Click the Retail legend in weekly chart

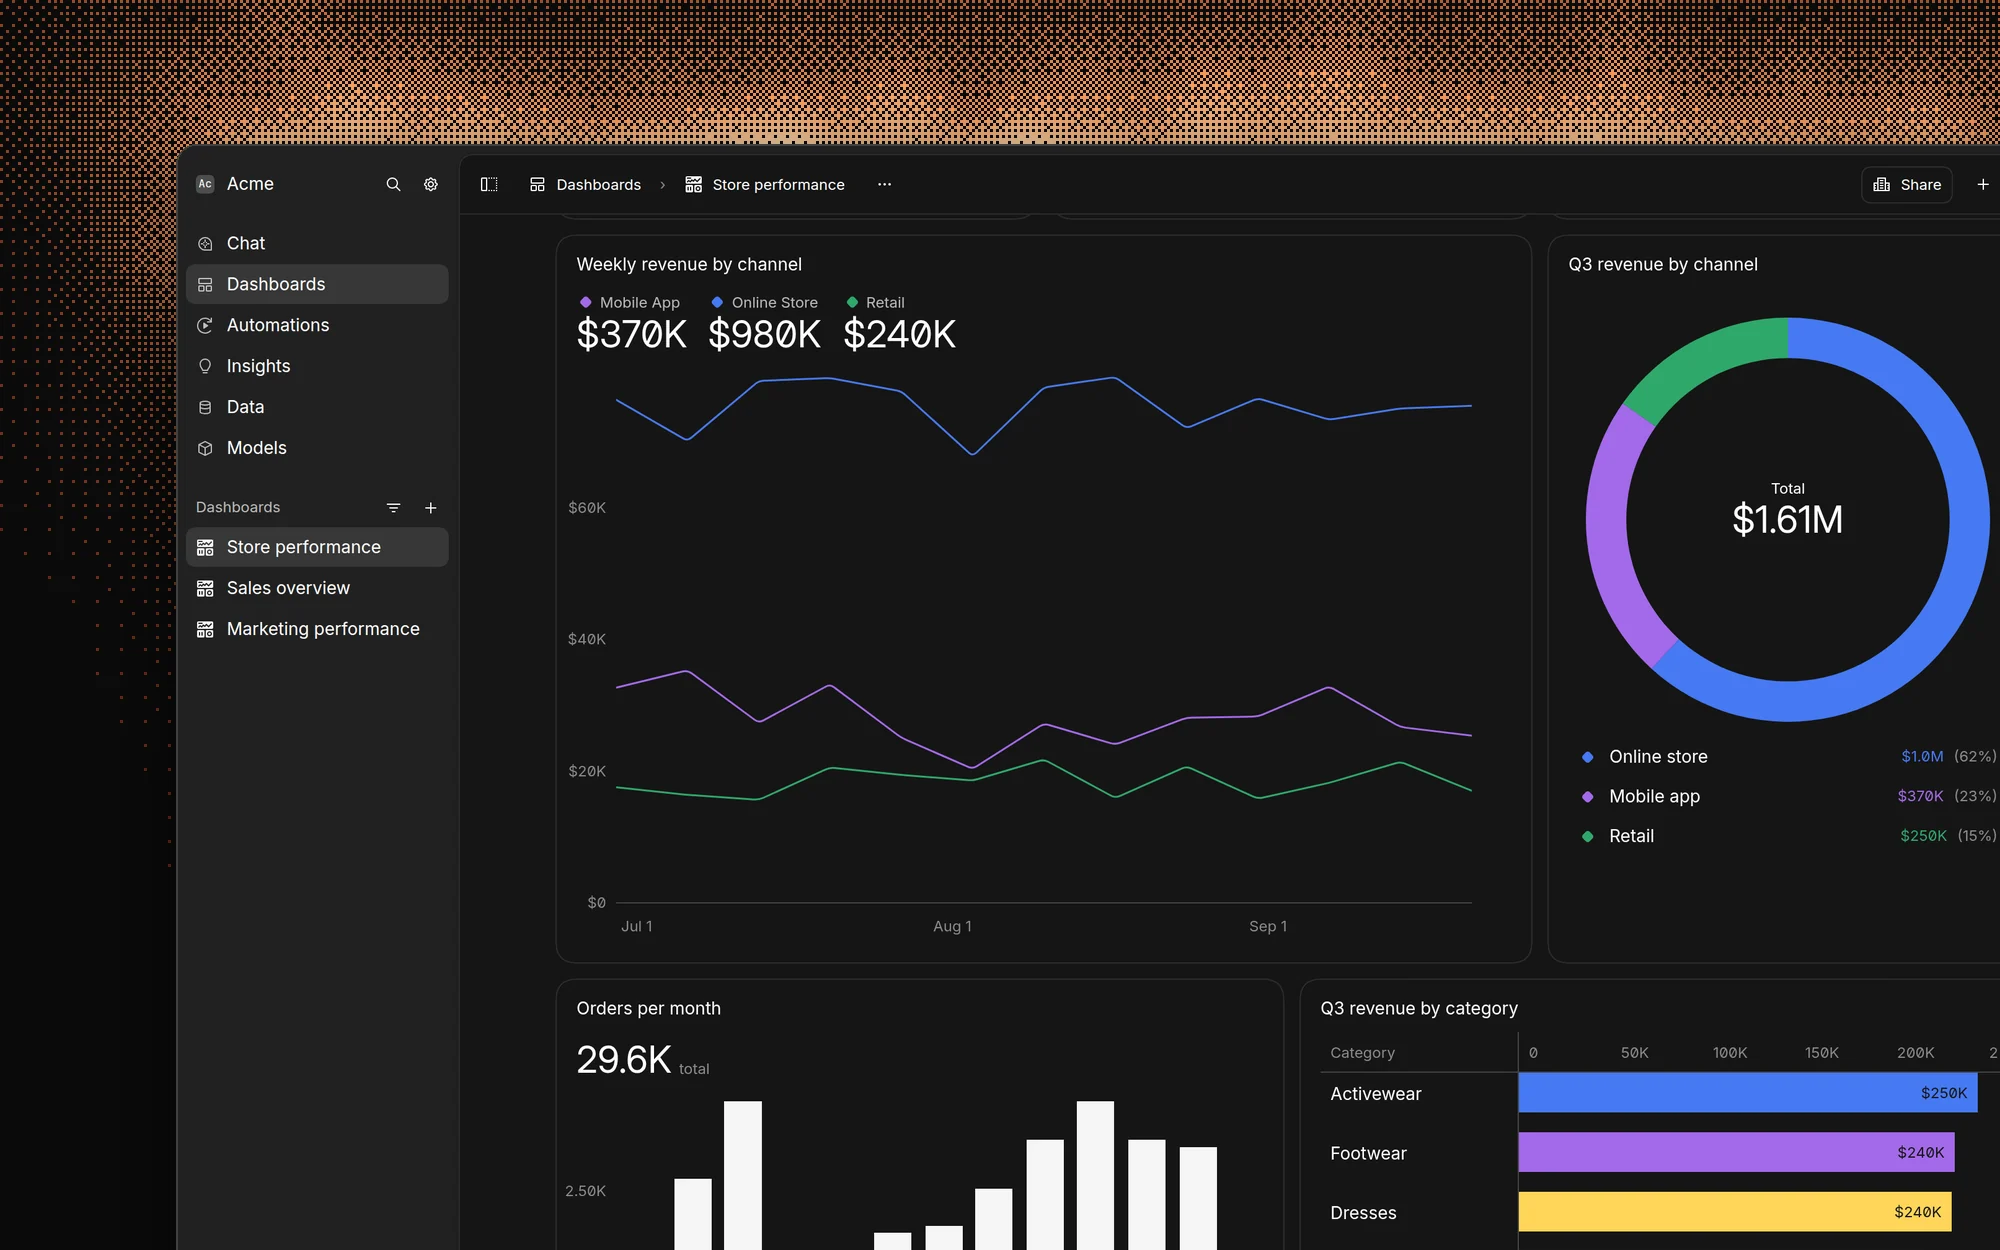[875, 302]
